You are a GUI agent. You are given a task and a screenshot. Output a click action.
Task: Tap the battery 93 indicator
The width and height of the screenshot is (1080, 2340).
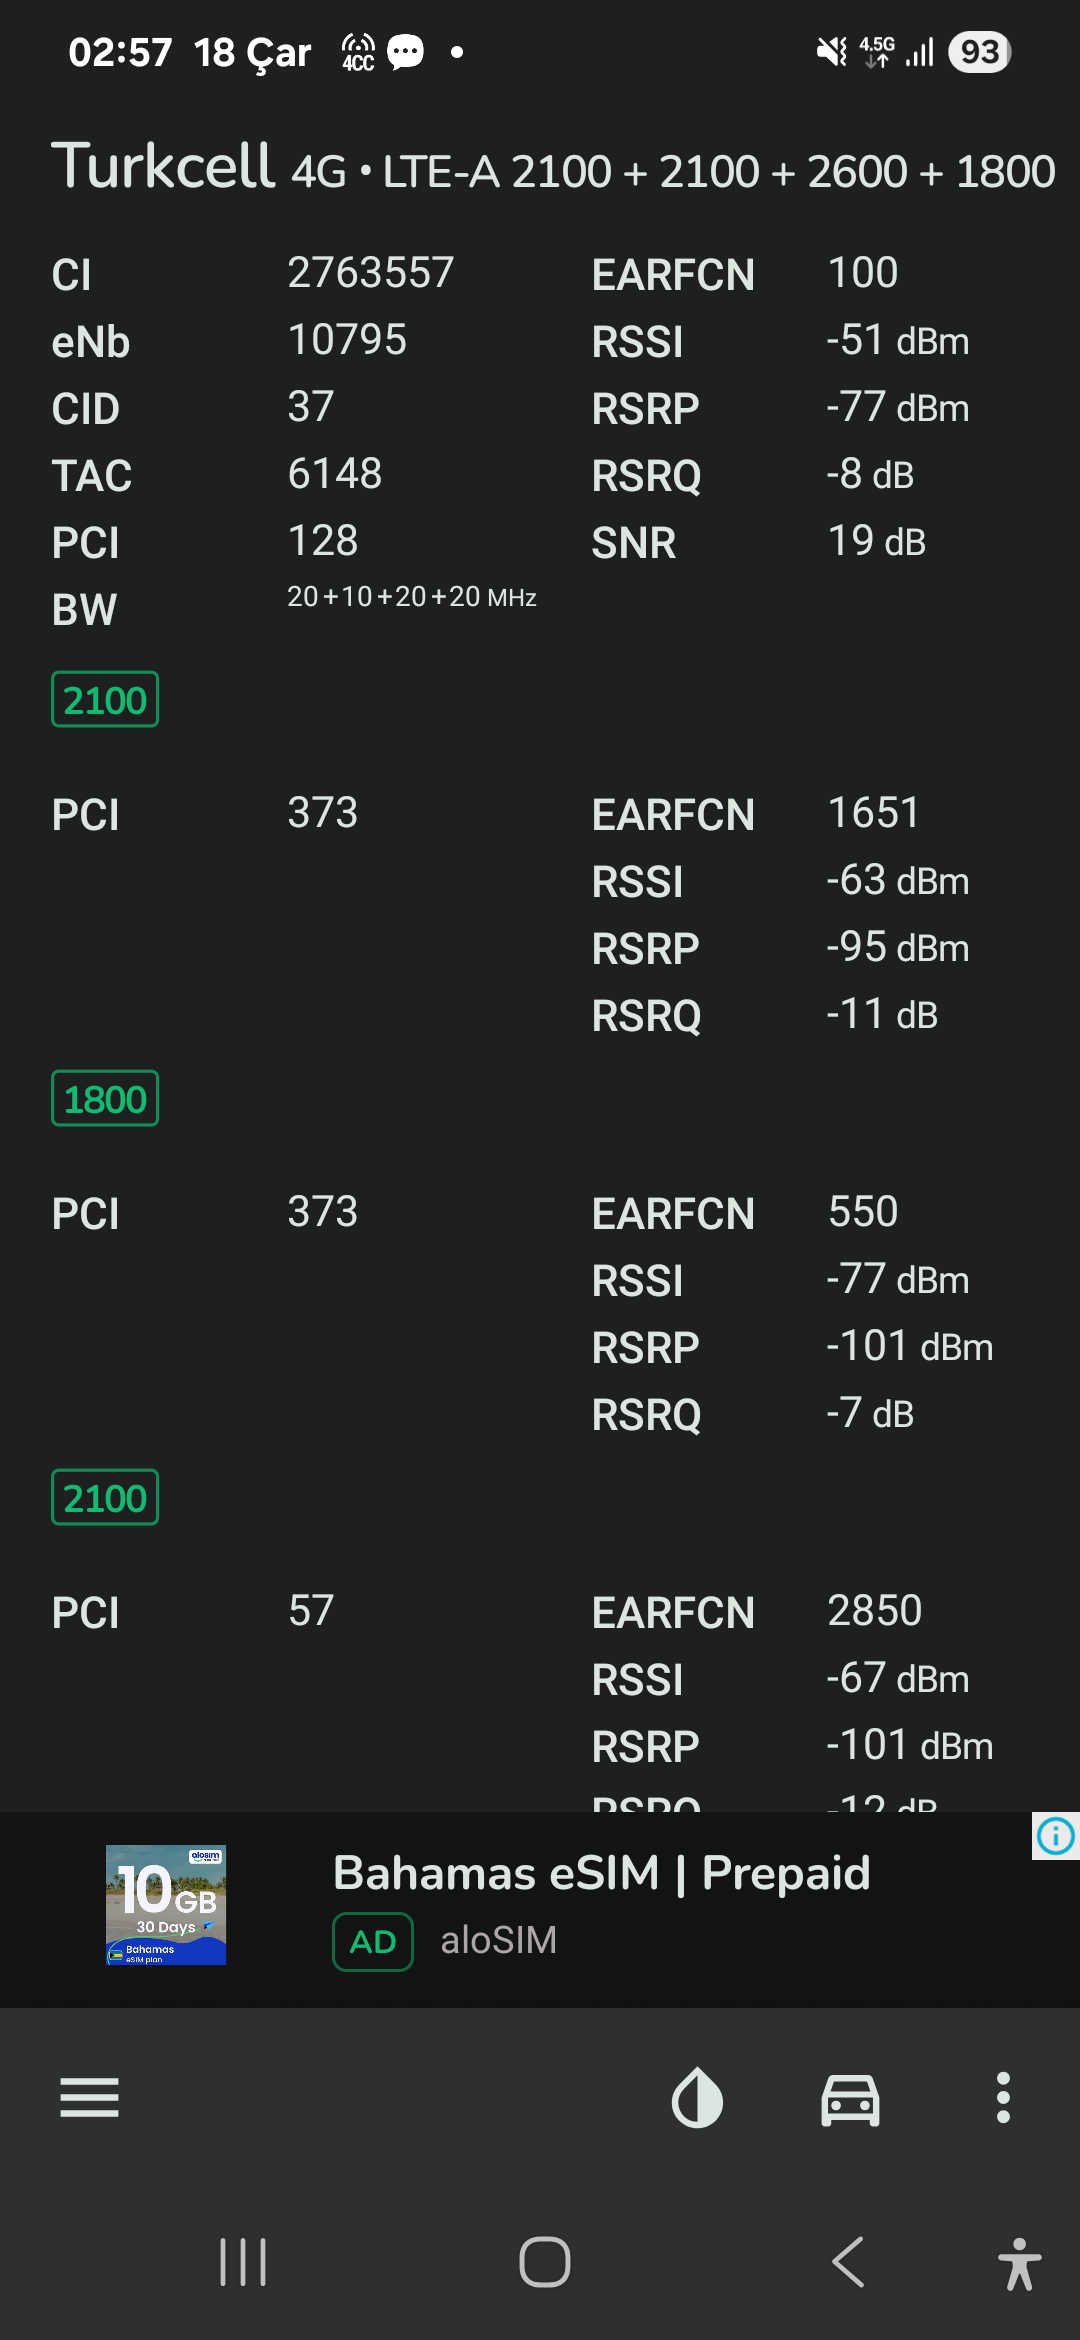click(980, 52)
